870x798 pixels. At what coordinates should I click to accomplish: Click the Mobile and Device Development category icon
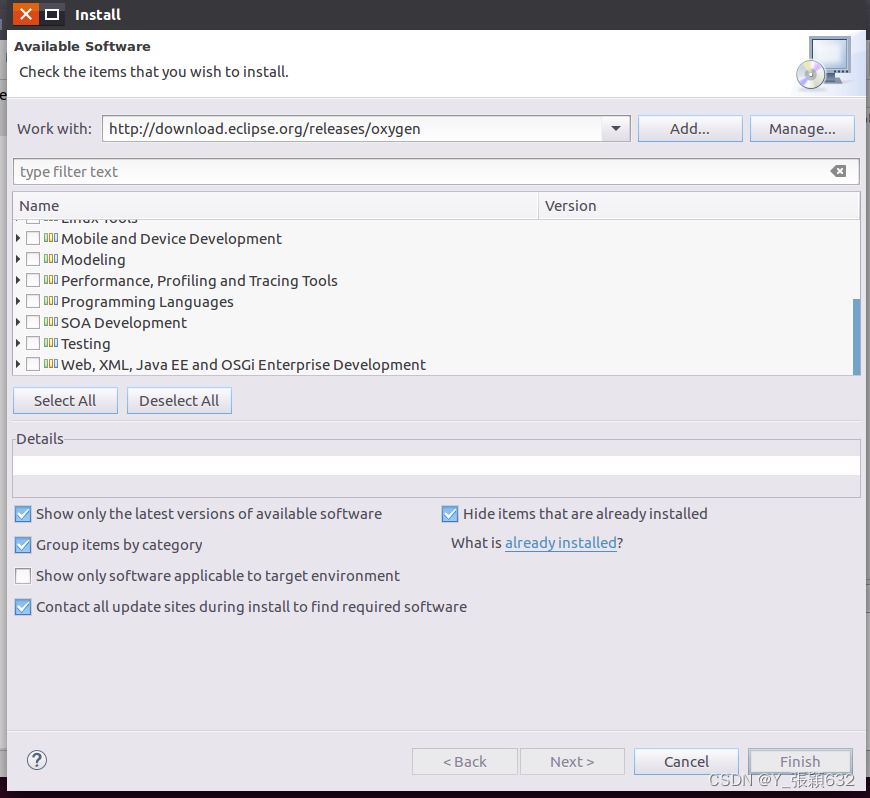pyautogui.click(x=50, y=238)
